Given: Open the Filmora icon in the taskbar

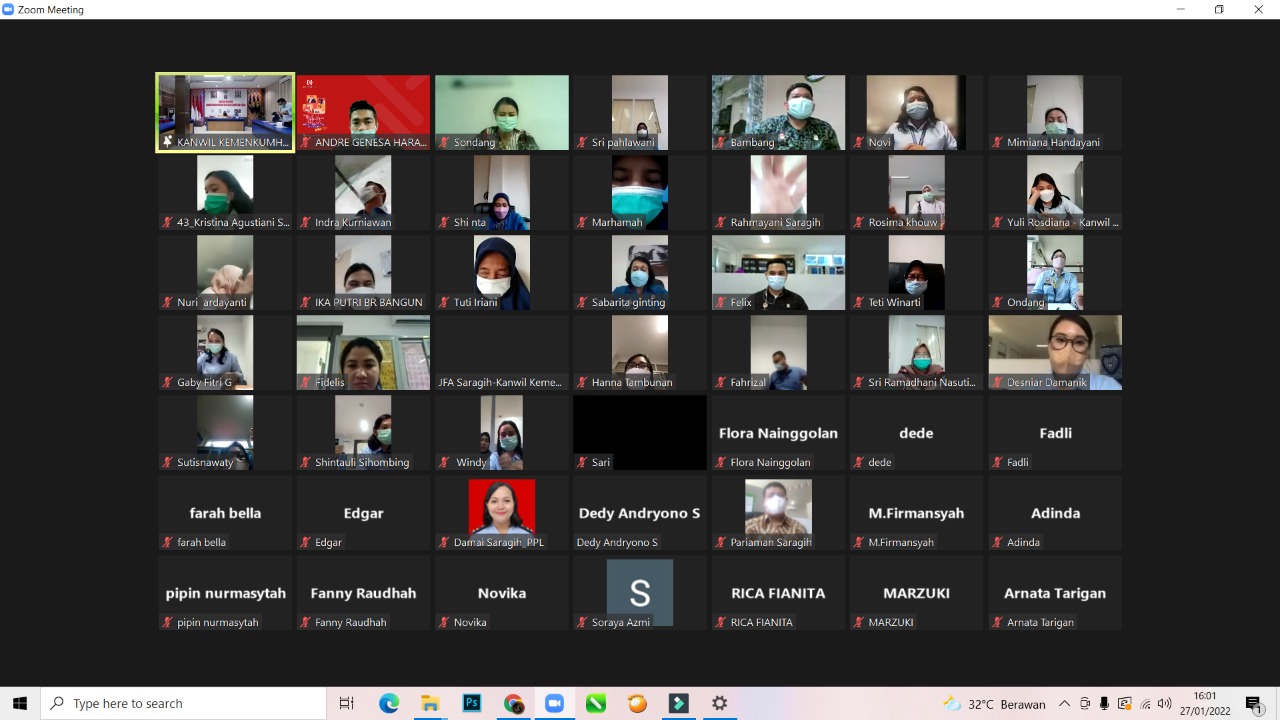Looking at the screenshot, I should 678,704.
